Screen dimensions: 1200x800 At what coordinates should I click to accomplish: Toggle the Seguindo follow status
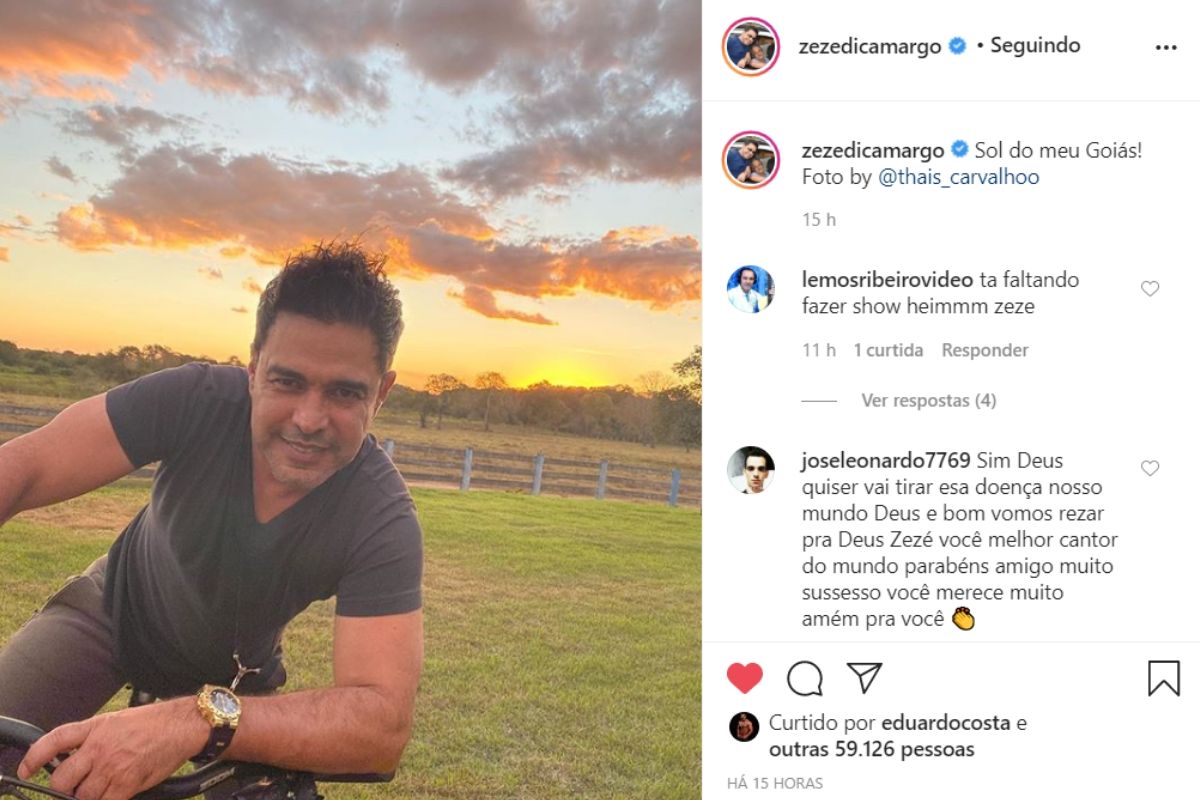[1035, 46]
